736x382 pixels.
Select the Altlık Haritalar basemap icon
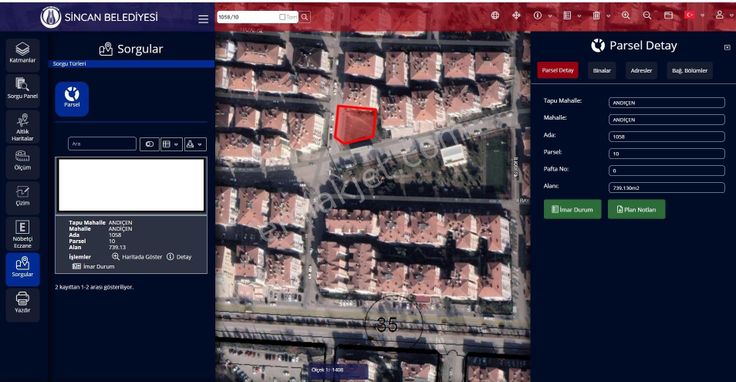[x=23, y=127]
